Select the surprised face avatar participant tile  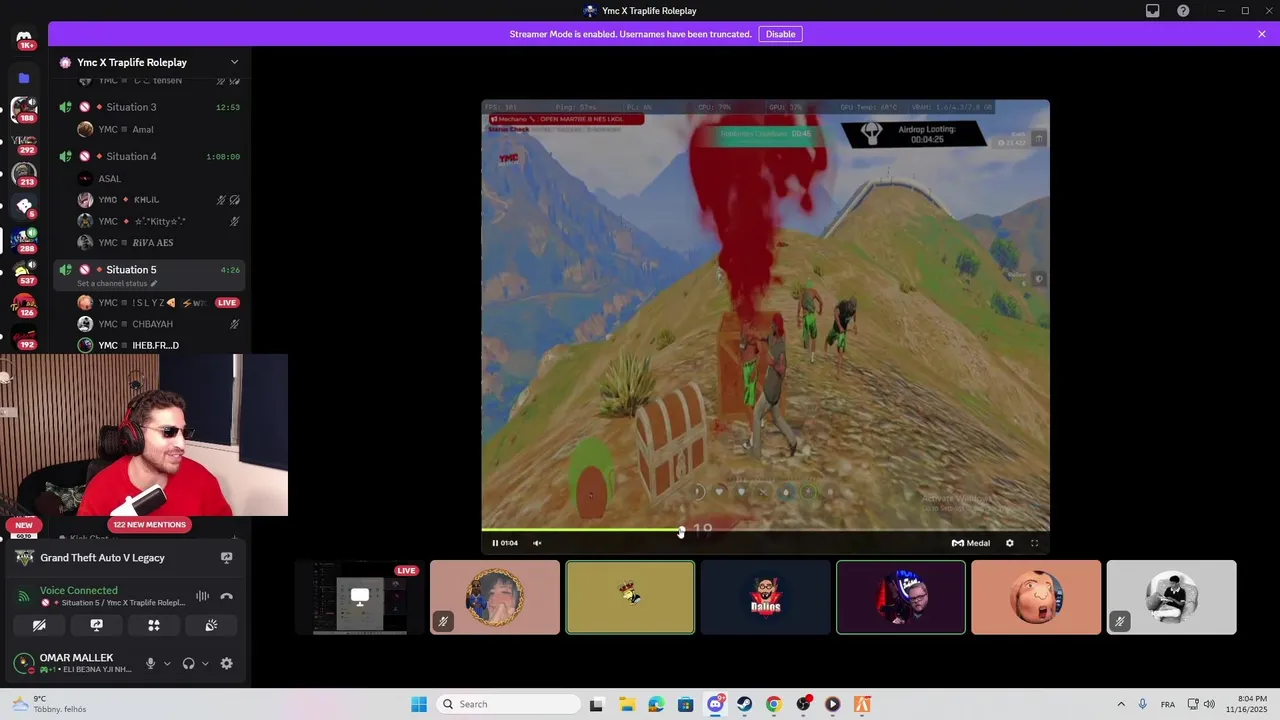[x=1036, y=597]
